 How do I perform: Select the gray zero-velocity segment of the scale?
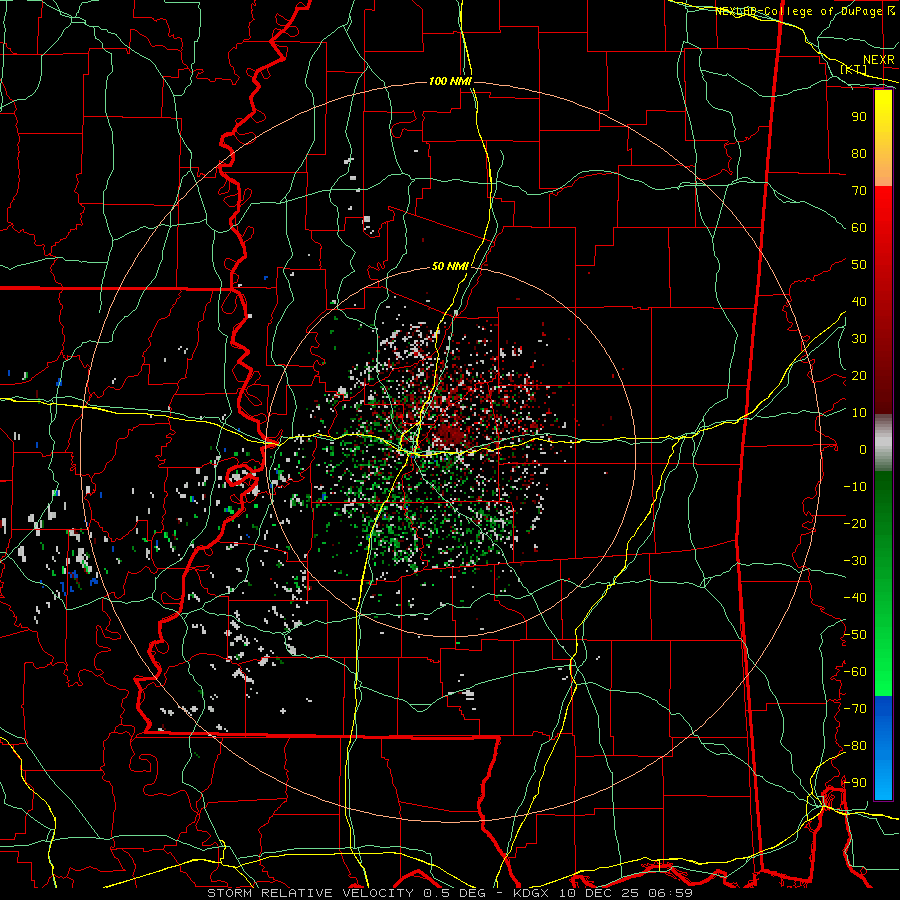coord(883,442)
